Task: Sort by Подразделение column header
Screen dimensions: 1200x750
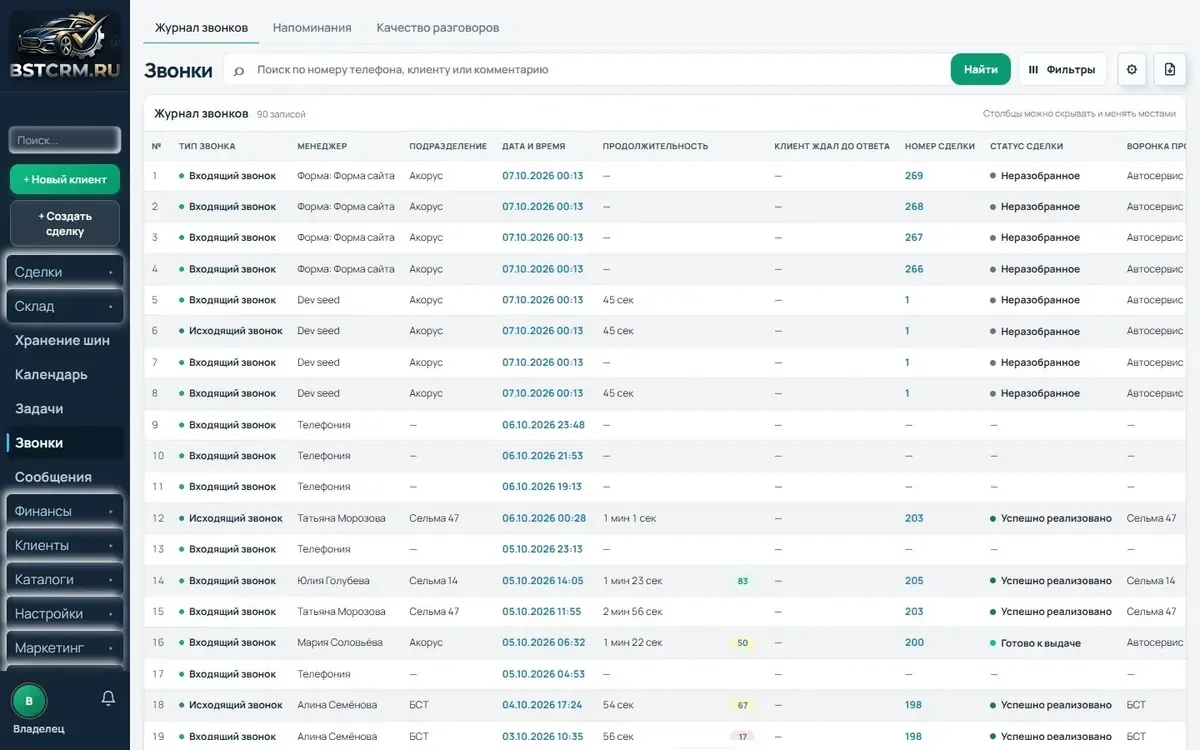Action: pos(448,146)
